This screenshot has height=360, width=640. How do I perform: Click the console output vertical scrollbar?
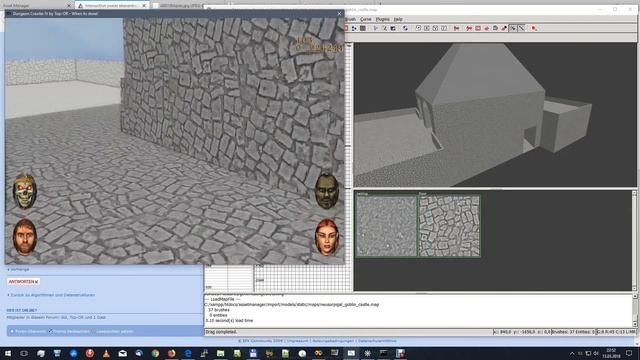pyautogui.click(x=635, y=310)
